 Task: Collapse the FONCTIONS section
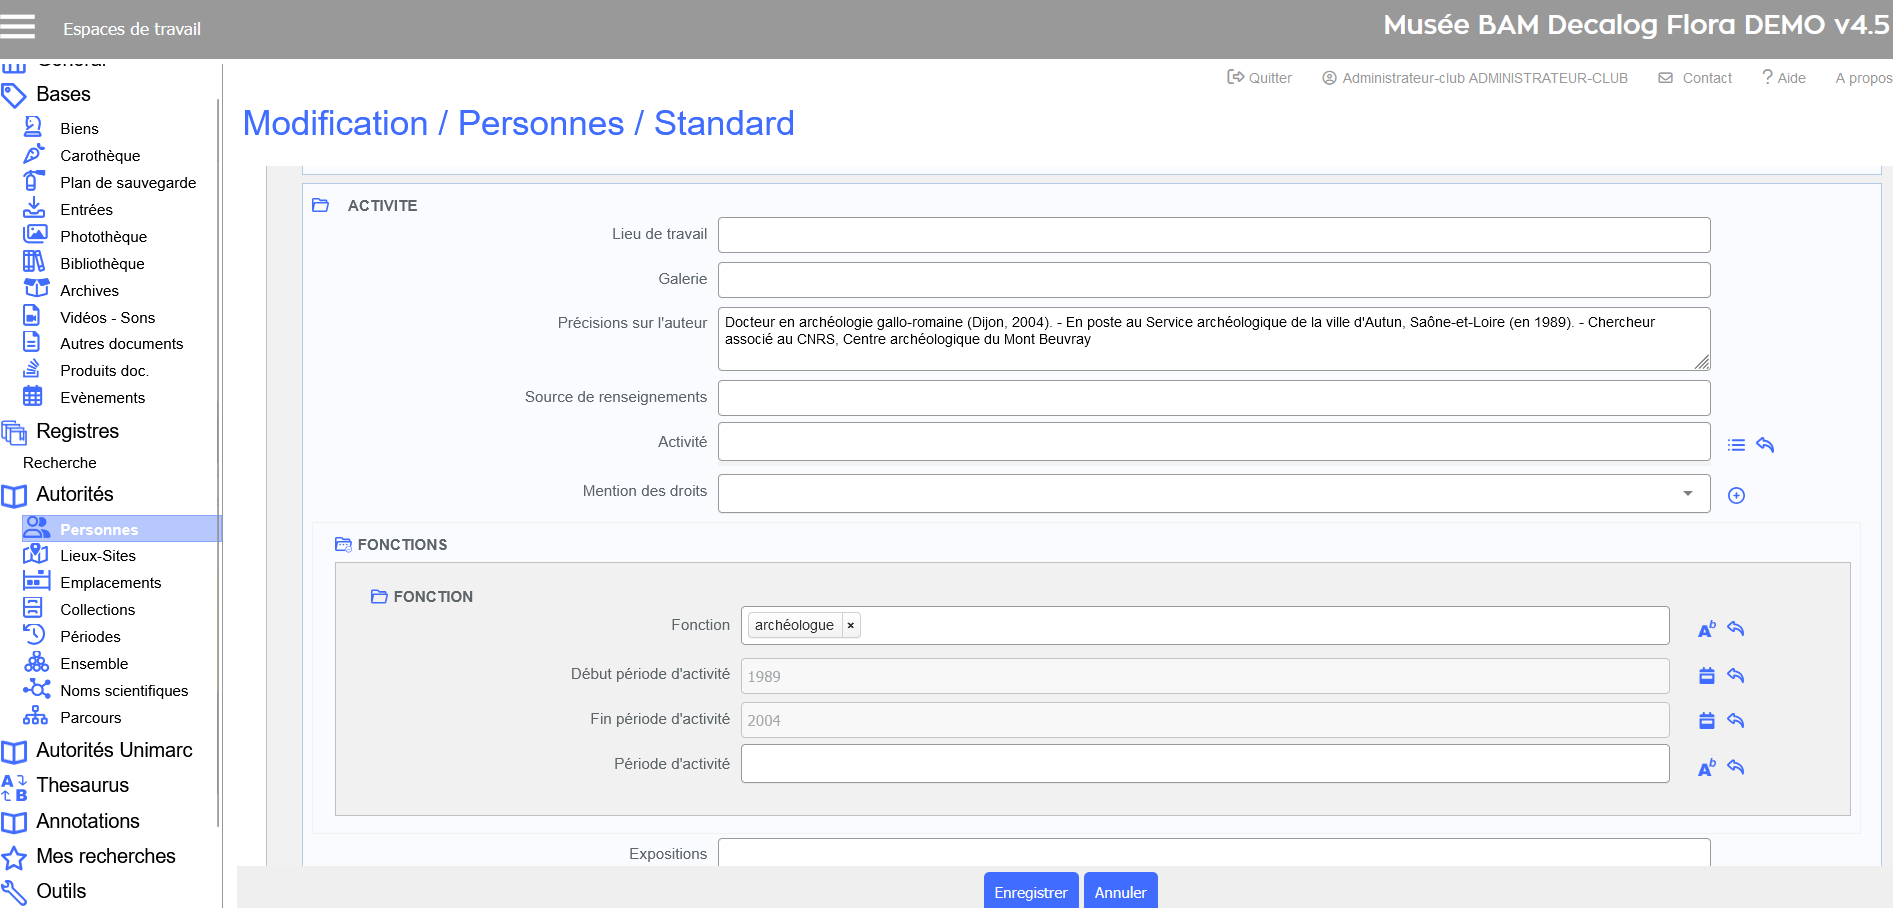[x=343, y=545]
